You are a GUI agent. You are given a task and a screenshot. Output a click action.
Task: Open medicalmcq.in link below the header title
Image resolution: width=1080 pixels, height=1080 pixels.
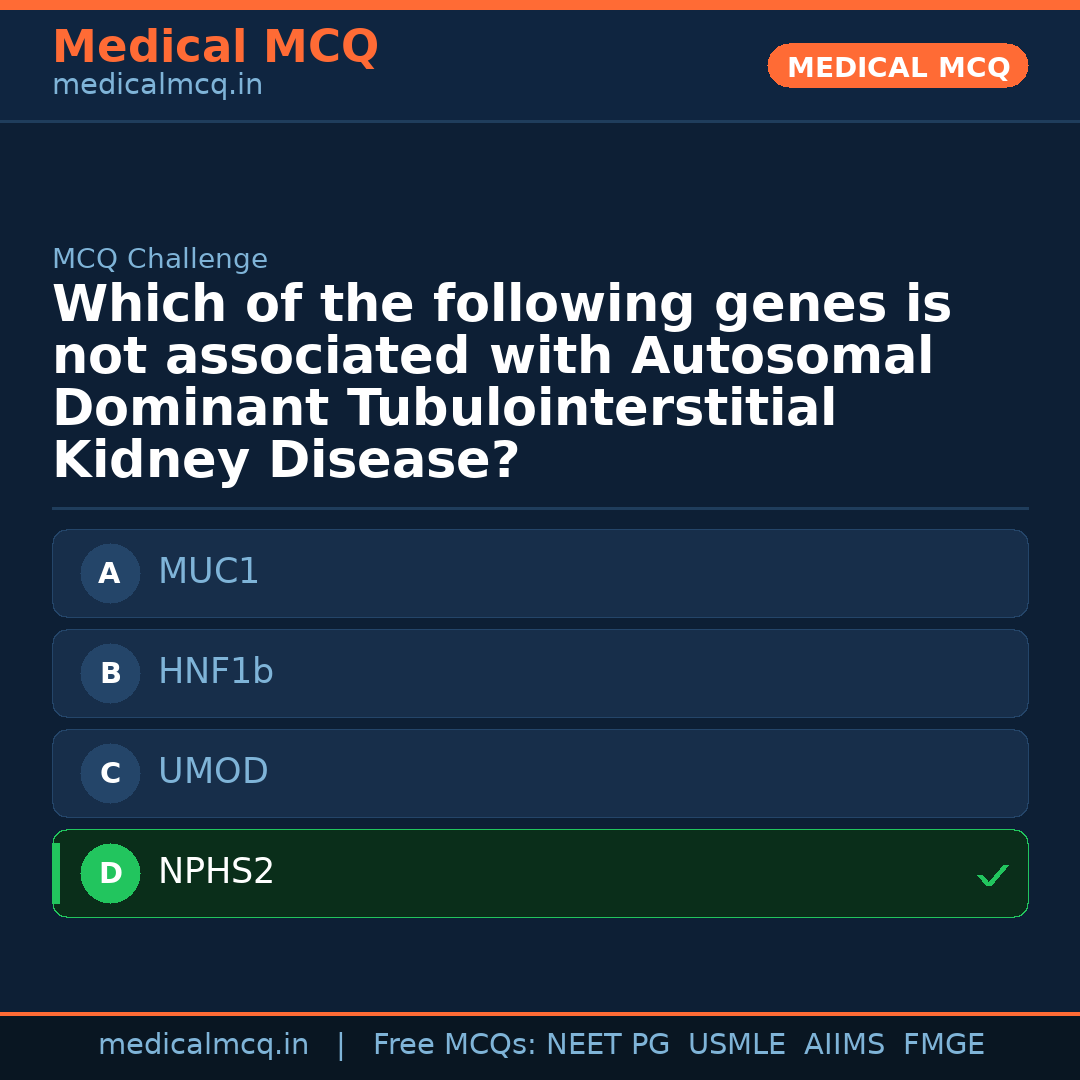pyautogui.click(x=157, y=86)
